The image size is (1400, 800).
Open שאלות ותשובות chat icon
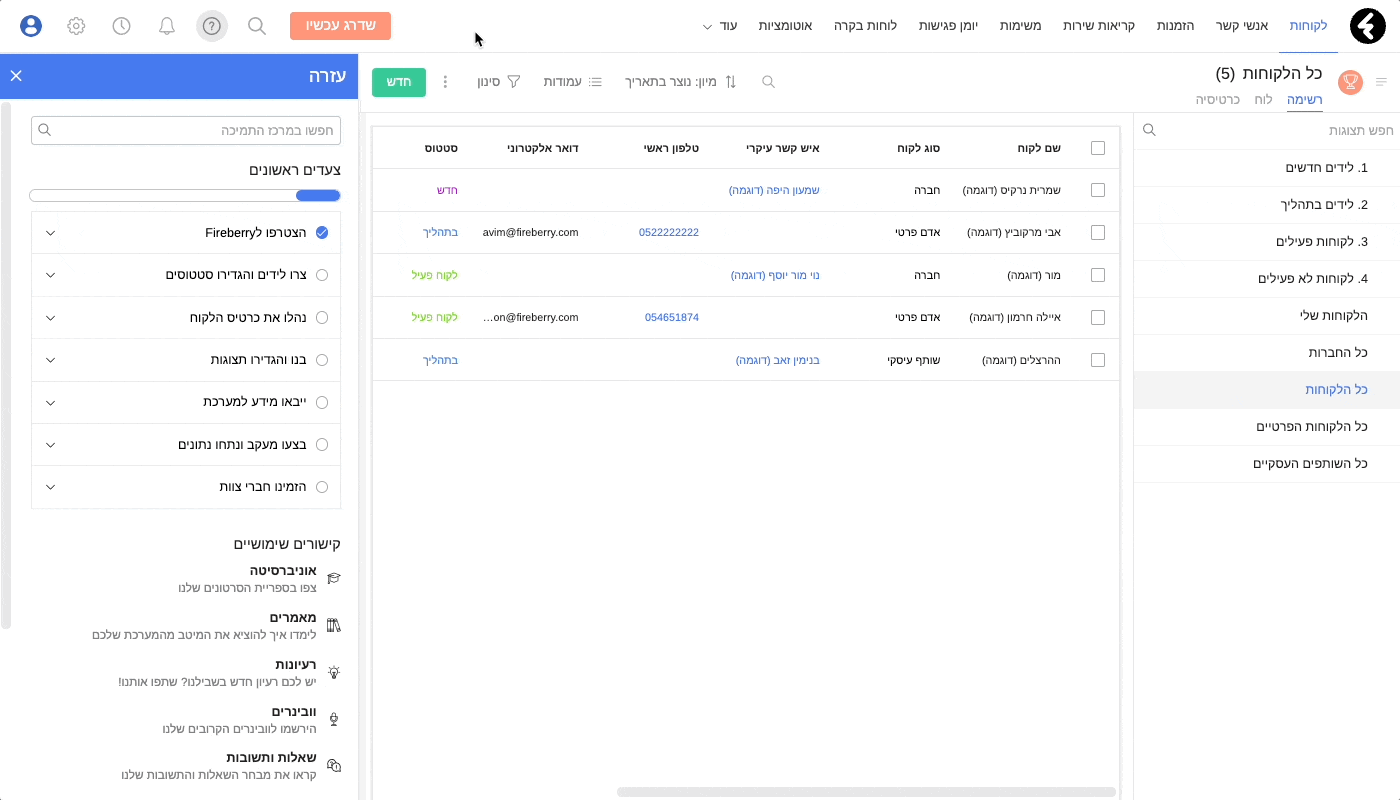[334, 765]
